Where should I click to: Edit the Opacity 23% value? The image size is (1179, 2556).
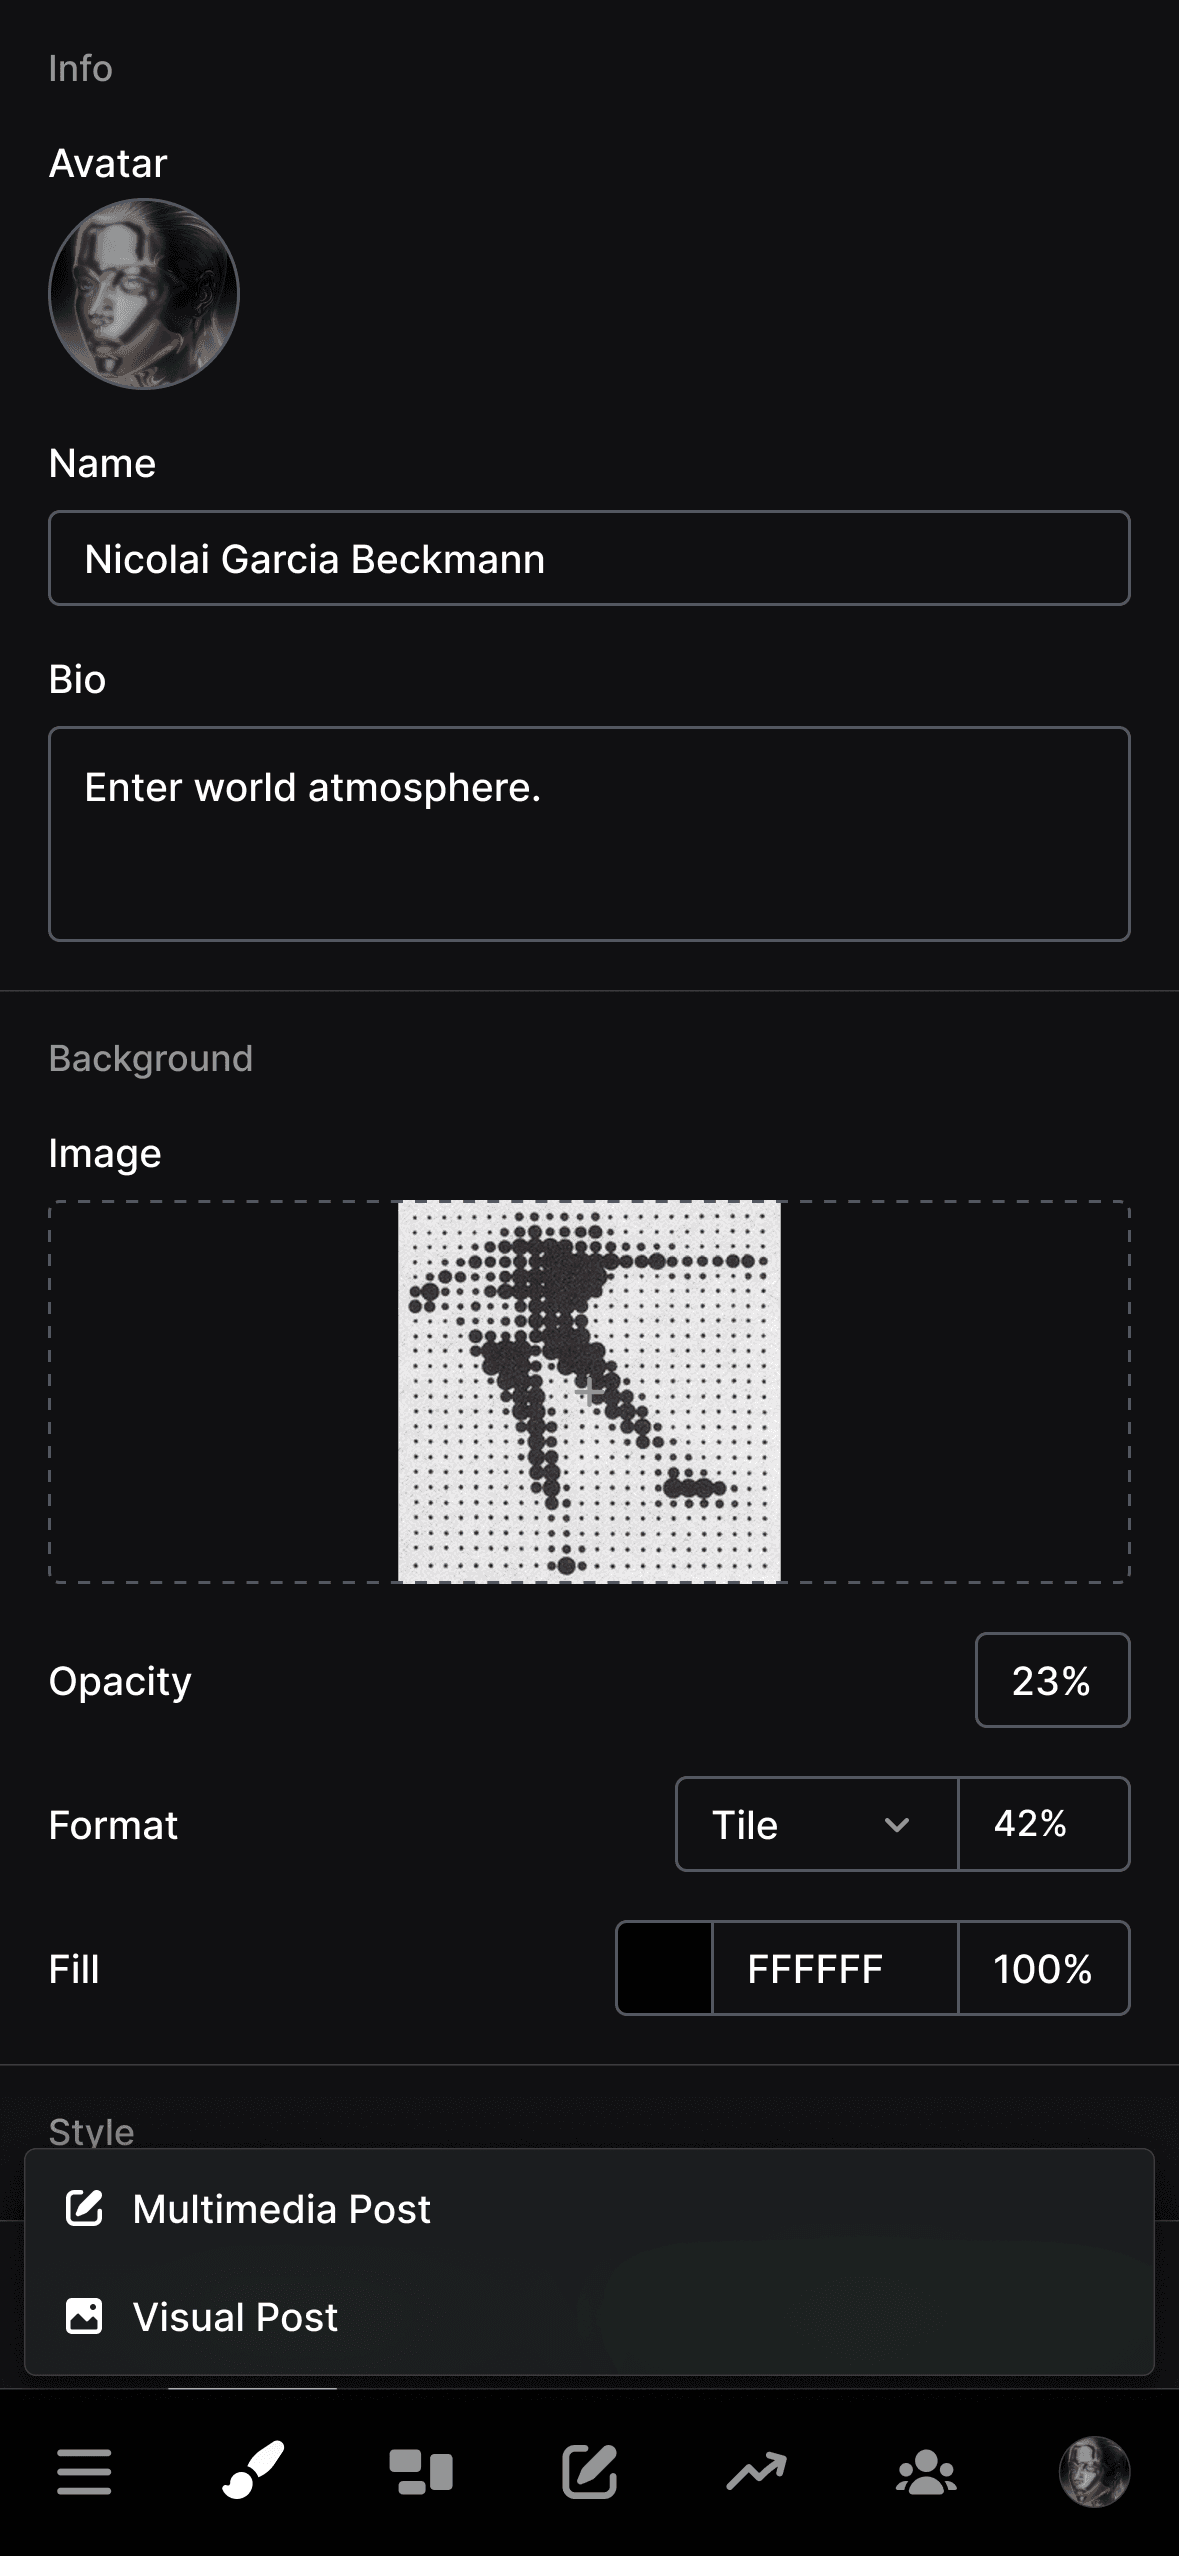pyautogui.click(x=1051, y=1680)
